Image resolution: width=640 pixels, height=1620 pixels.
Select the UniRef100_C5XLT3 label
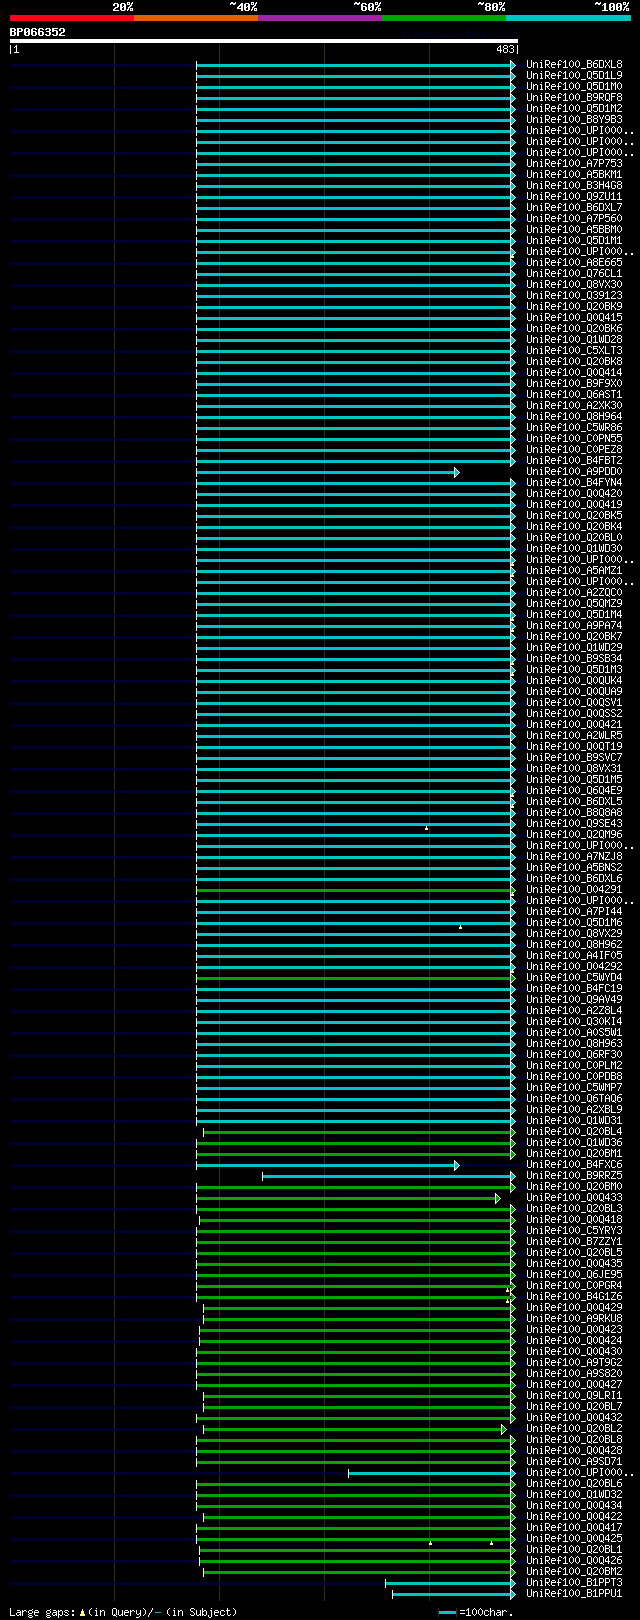click(x=574, y=350)
